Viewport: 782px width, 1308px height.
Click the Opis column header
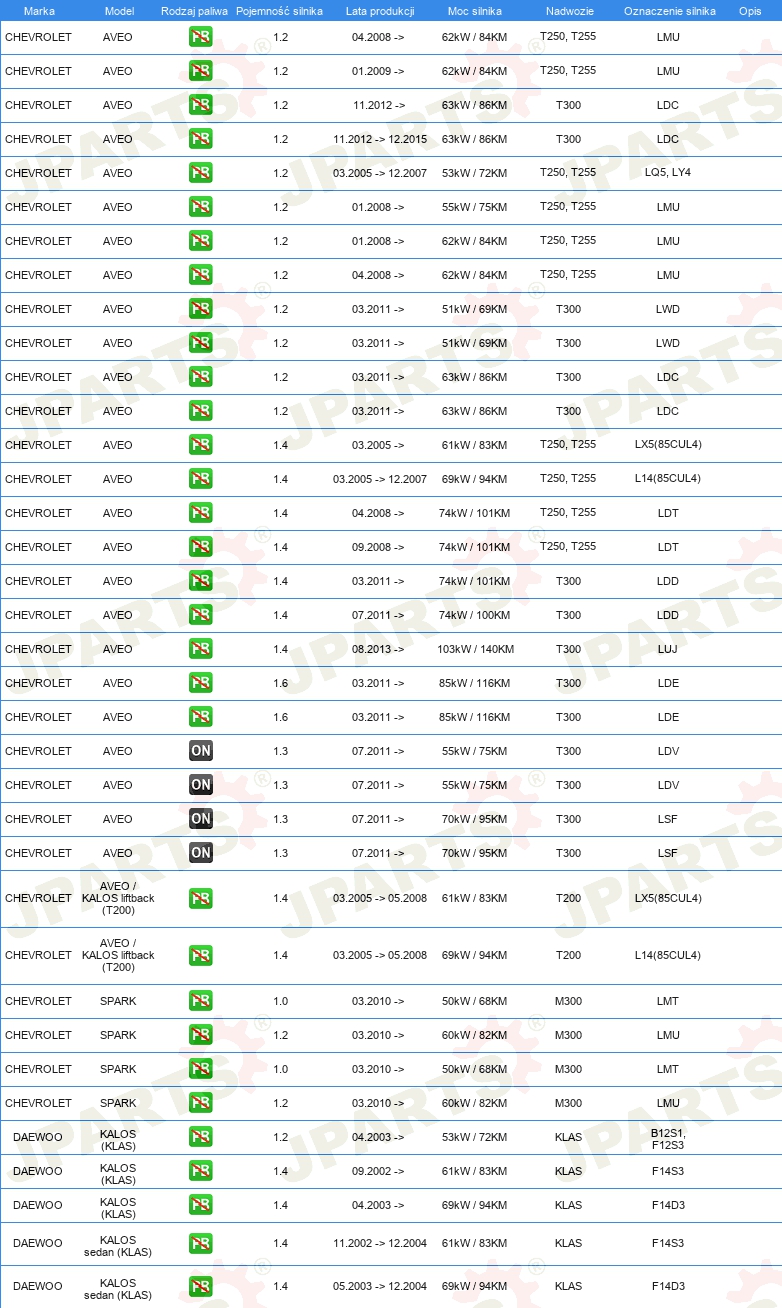pos(750,11)
